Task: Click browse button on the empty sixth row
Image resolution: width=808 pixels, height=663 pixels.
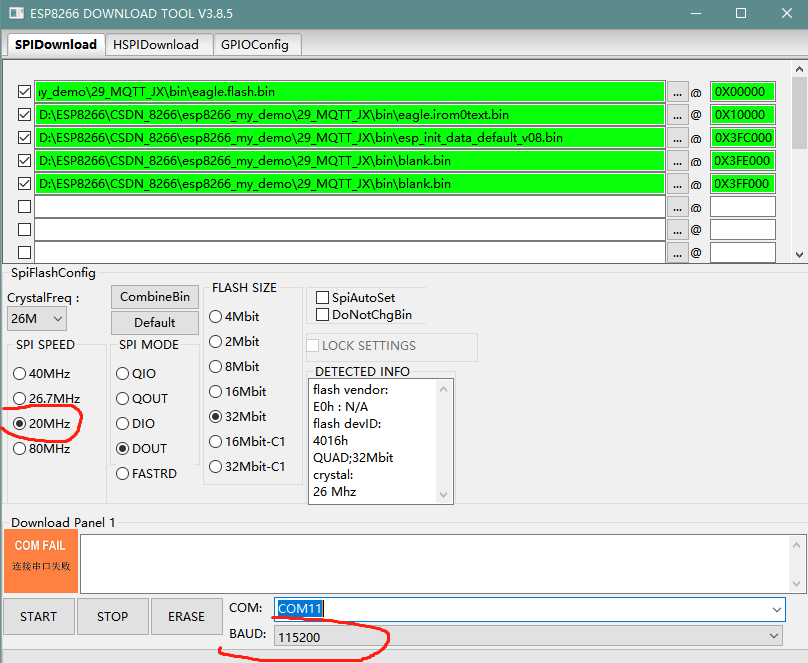Action: (677, 206)
